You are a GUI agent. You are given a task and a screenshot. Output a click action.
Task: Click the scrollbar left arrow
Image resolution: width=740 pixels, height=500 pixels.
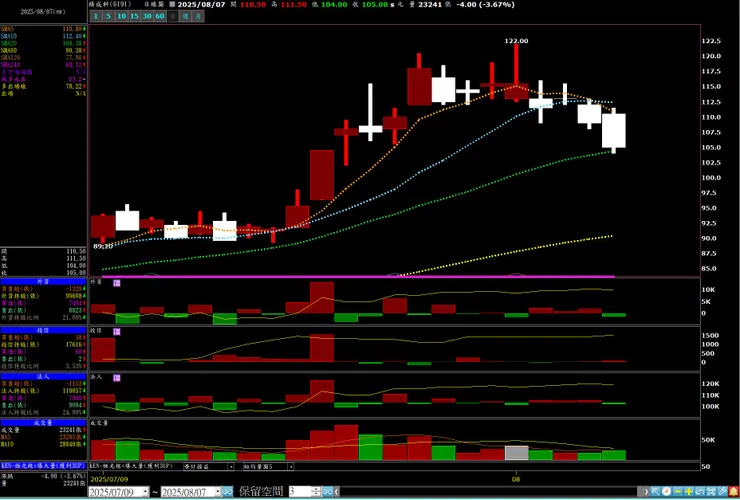pos(336,492)
